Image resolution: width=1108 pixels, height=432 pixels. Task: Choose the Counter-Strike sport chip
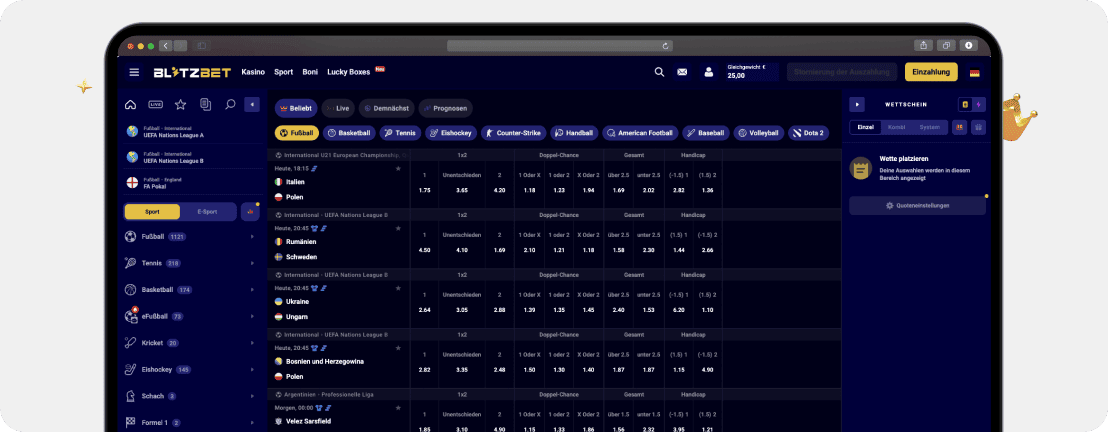tap(514, 133)
